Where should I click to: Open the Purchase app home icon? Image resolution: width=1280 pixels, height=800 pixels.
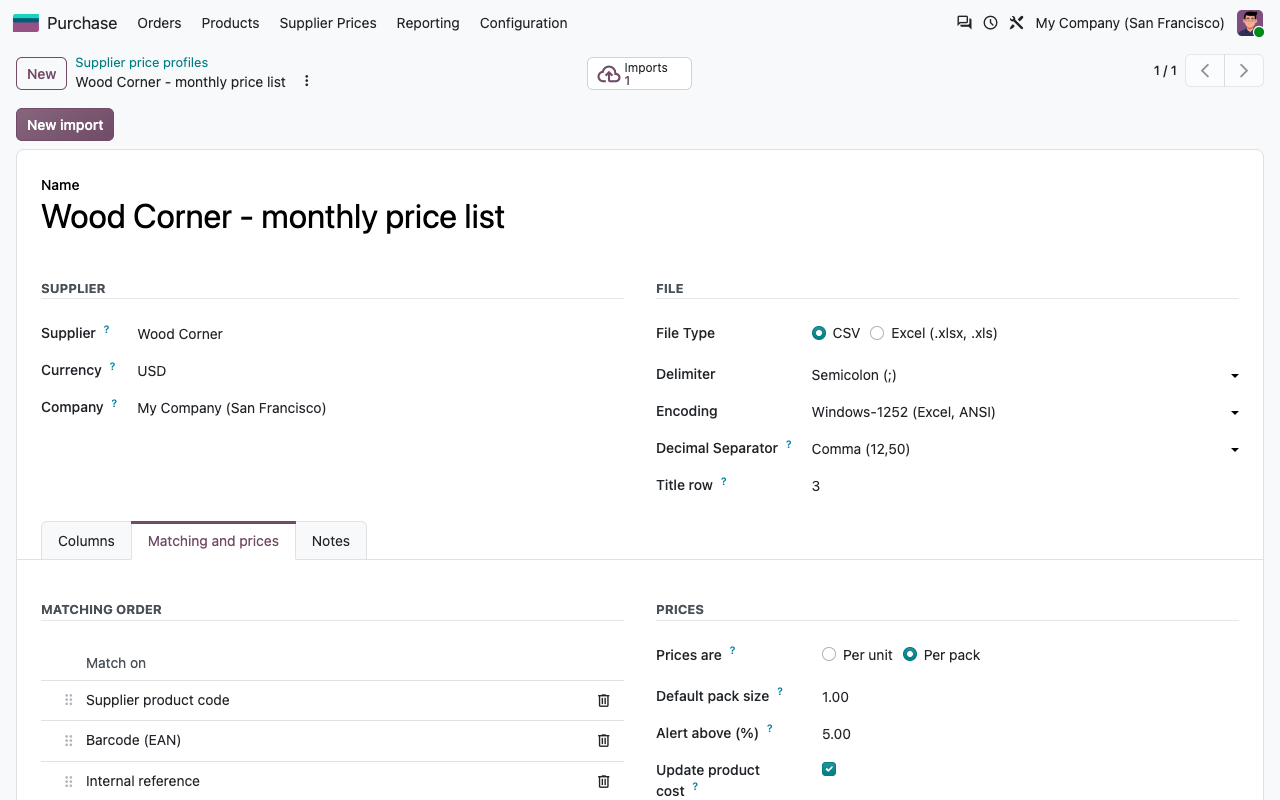point(26,23)
